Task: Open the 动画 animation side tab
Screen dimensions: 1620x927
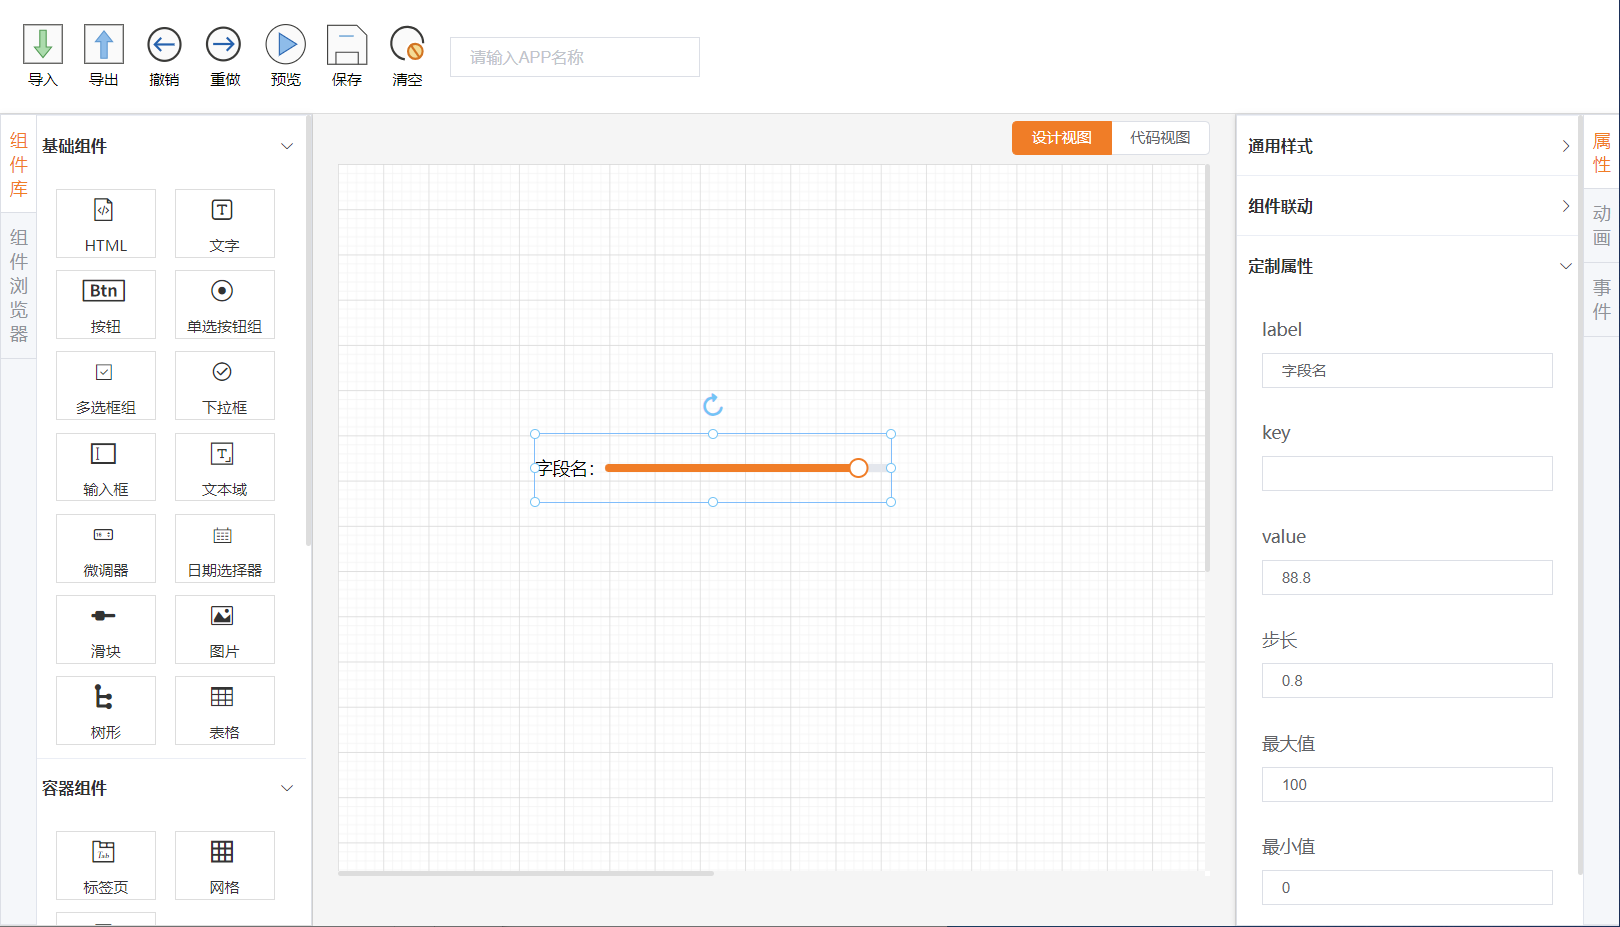Action: coord(1602,226)
